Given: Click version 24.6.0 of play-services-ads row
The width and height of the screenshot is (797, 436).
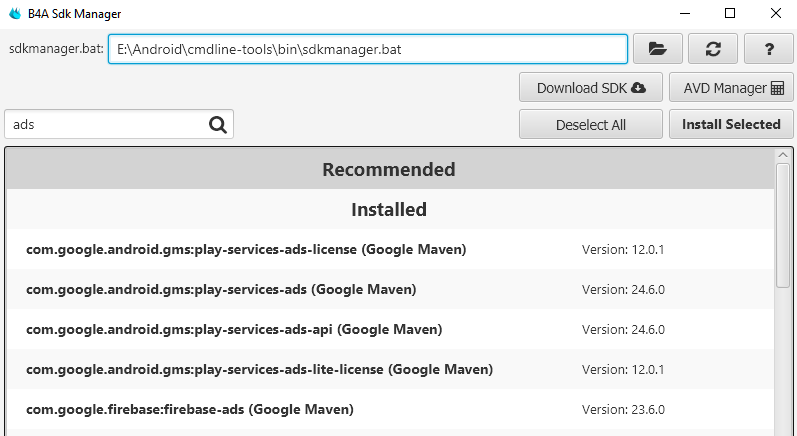Looking at the screenshot, I should tap(623, 290).
